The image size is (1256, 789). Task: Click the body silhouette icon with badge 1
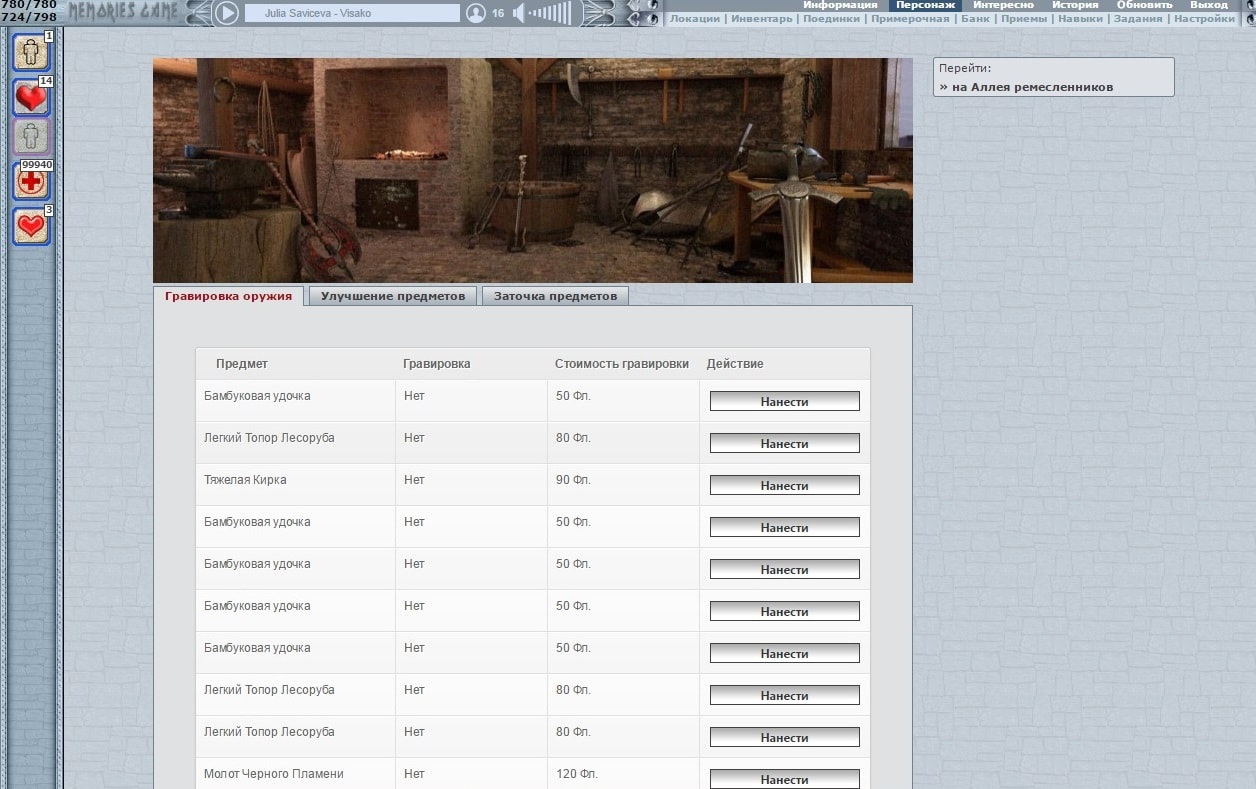pos(30,52)
